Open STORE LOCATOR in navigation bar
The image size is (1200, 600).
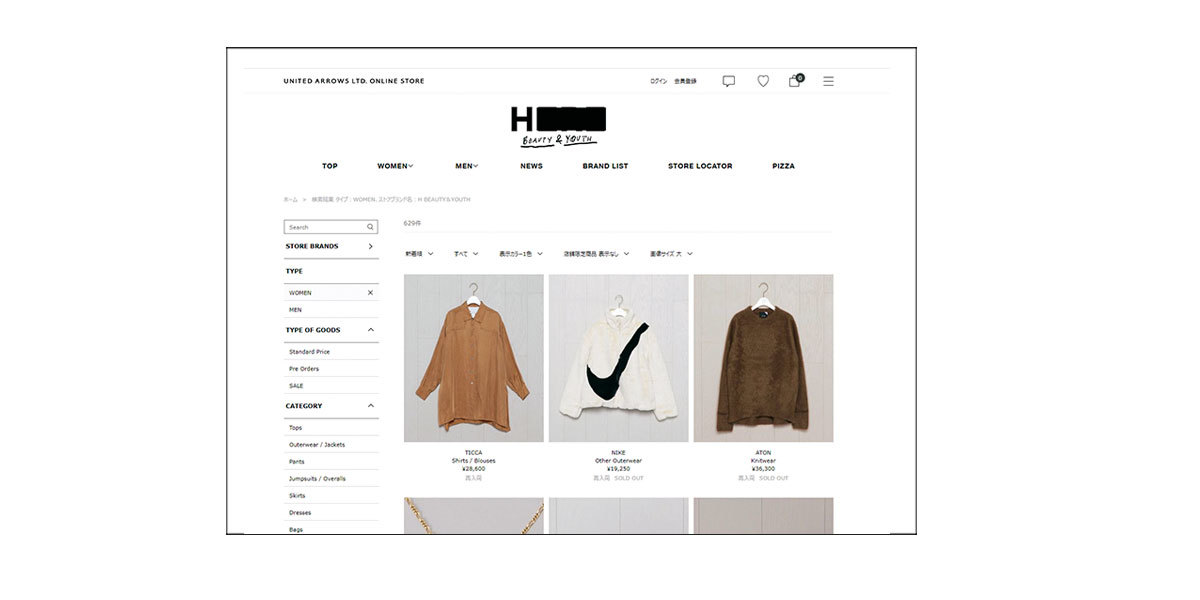[700, 166]
